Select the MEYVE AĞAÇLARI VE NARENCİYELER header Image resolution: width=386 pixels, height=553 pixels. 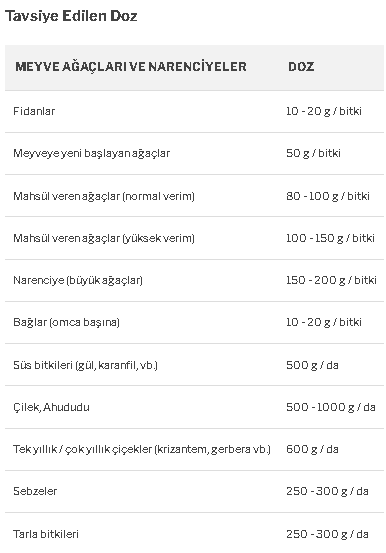(131, 67)
